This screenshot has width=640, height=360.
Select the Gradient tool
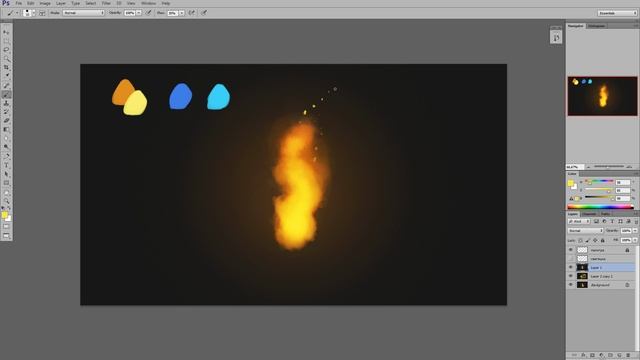click(6, 129)
